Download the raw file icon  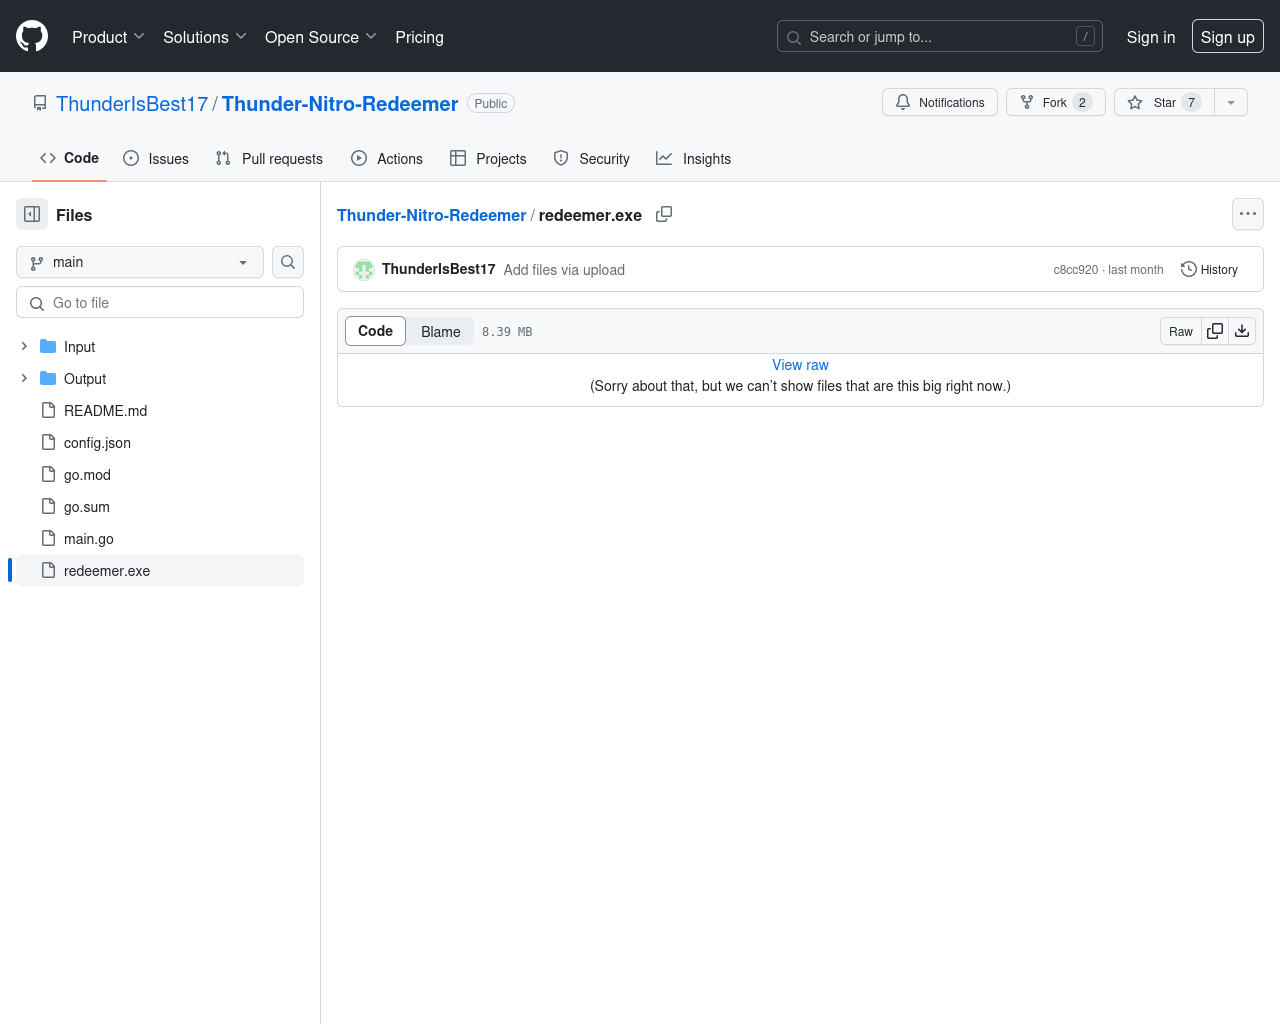point(1242,331)
